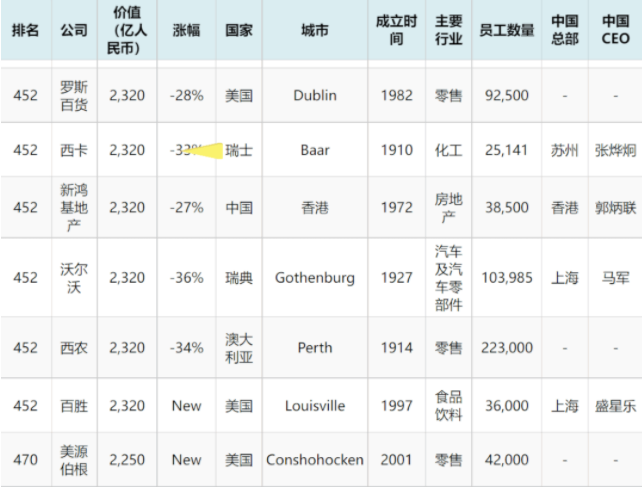Click the city cell Perth

(x=315, y=348)
